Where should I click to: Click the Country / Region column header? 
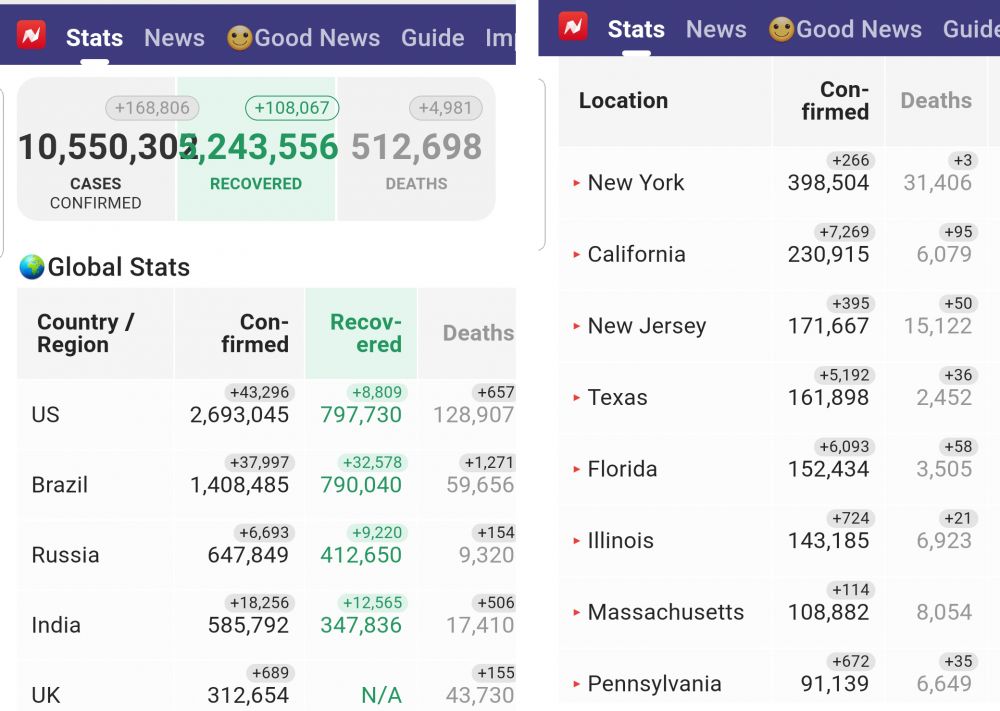(85, 333)
